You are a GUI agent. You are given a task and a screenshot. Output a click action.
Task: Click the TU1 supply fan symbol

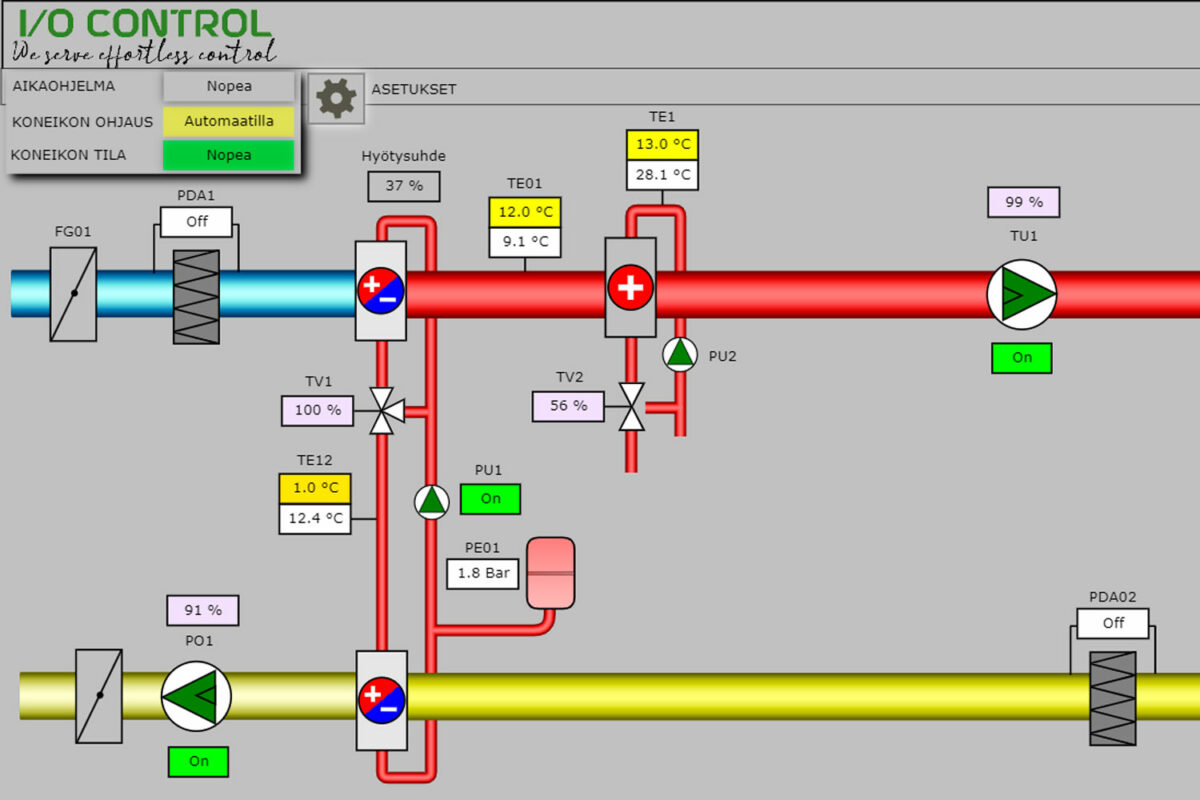click(x=1021, y=294)
